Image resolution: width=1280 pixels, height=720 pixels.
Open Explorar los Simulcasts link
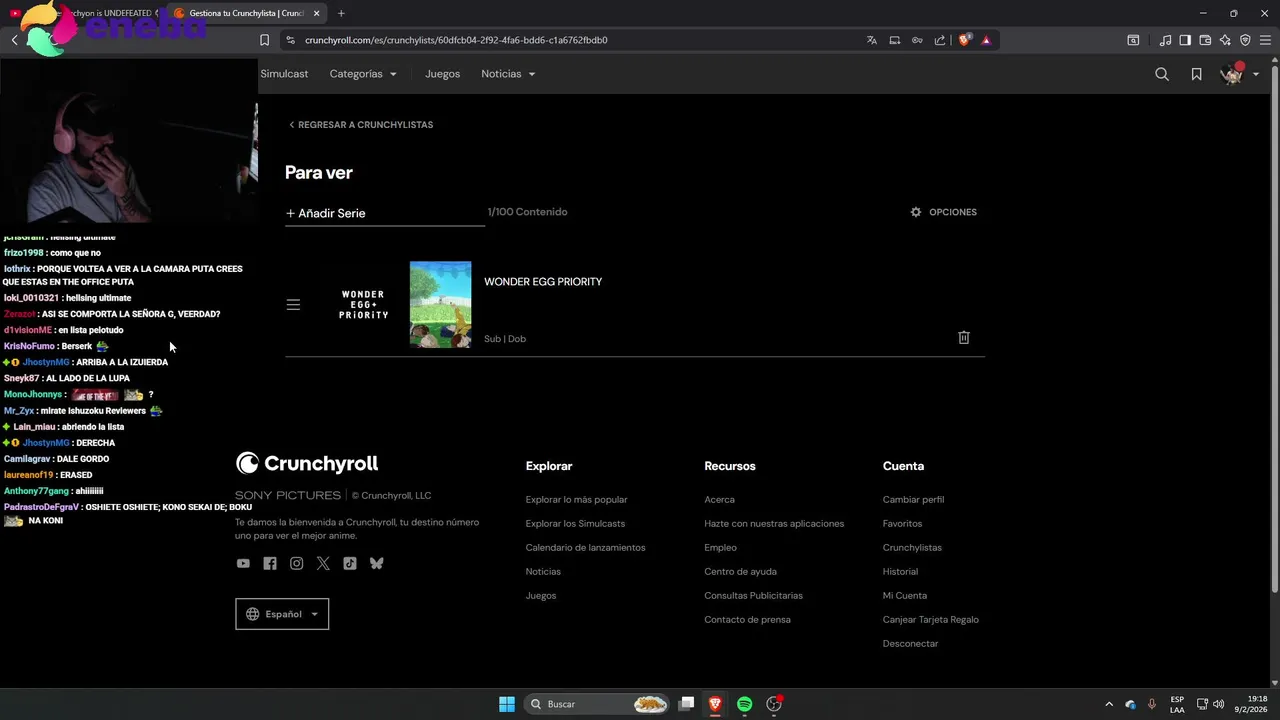click(575, 524)
